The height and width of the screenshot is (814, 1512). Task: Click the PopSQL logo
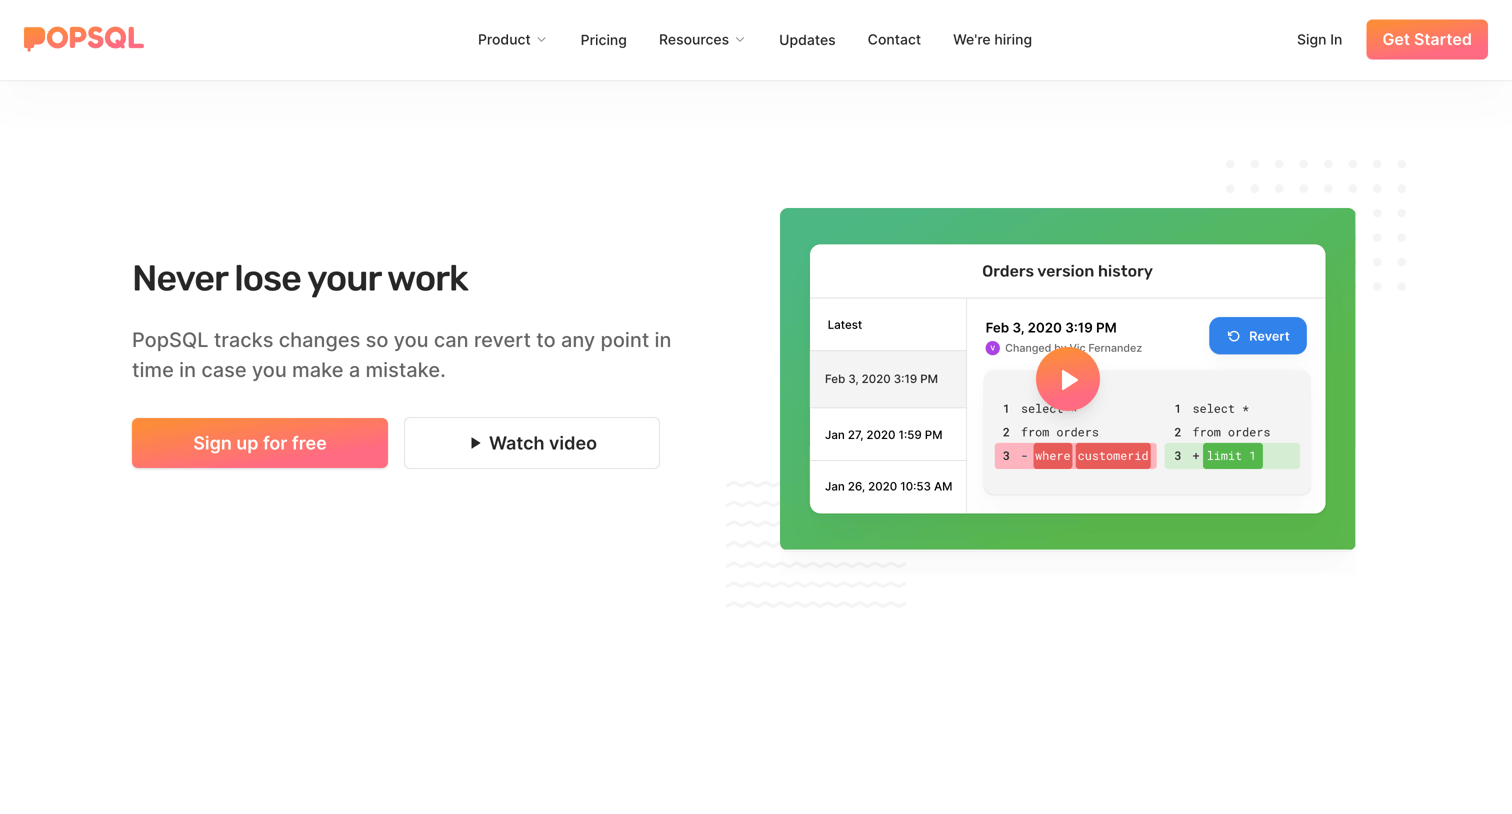(x=84, y=39)
